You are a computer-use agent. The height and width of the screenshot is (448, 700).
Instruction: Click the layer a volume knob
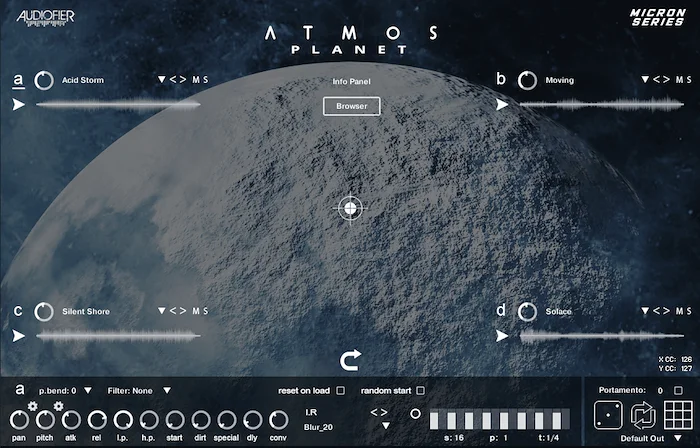coord(44,81)
